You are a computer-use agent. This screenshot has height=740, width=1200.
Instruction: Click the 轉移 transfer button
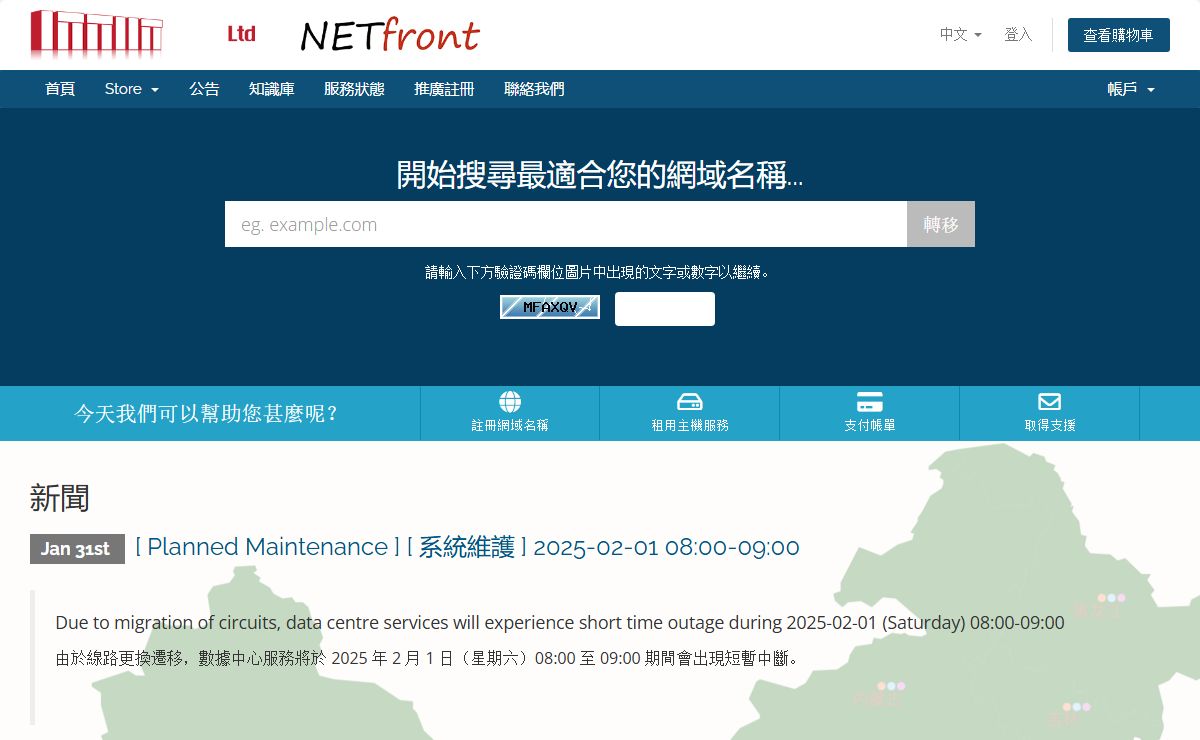(x=941, y=224)
